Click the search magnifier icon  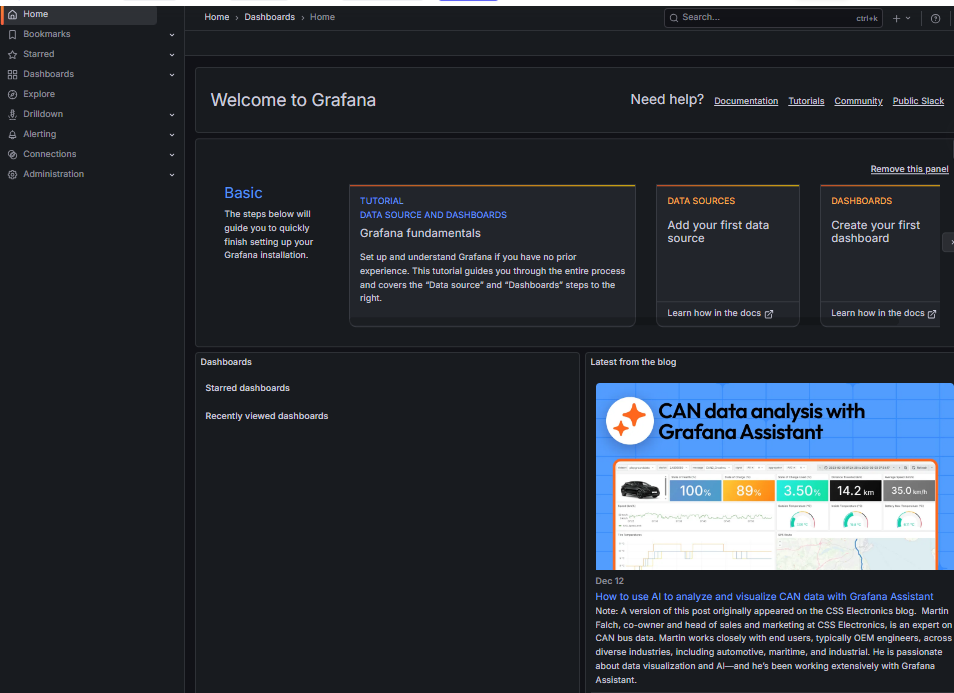coord(674,18)
